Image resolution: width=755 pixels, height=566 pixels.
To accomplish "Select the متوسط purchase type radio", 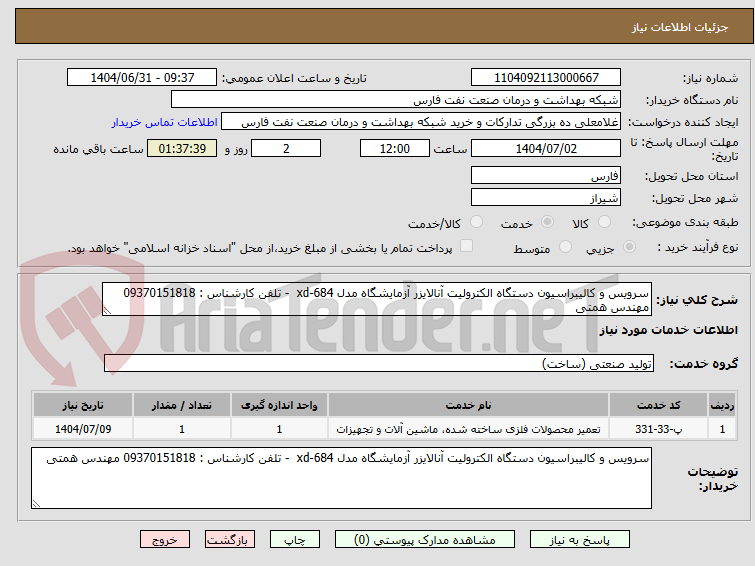I will (x=565, y=247).
